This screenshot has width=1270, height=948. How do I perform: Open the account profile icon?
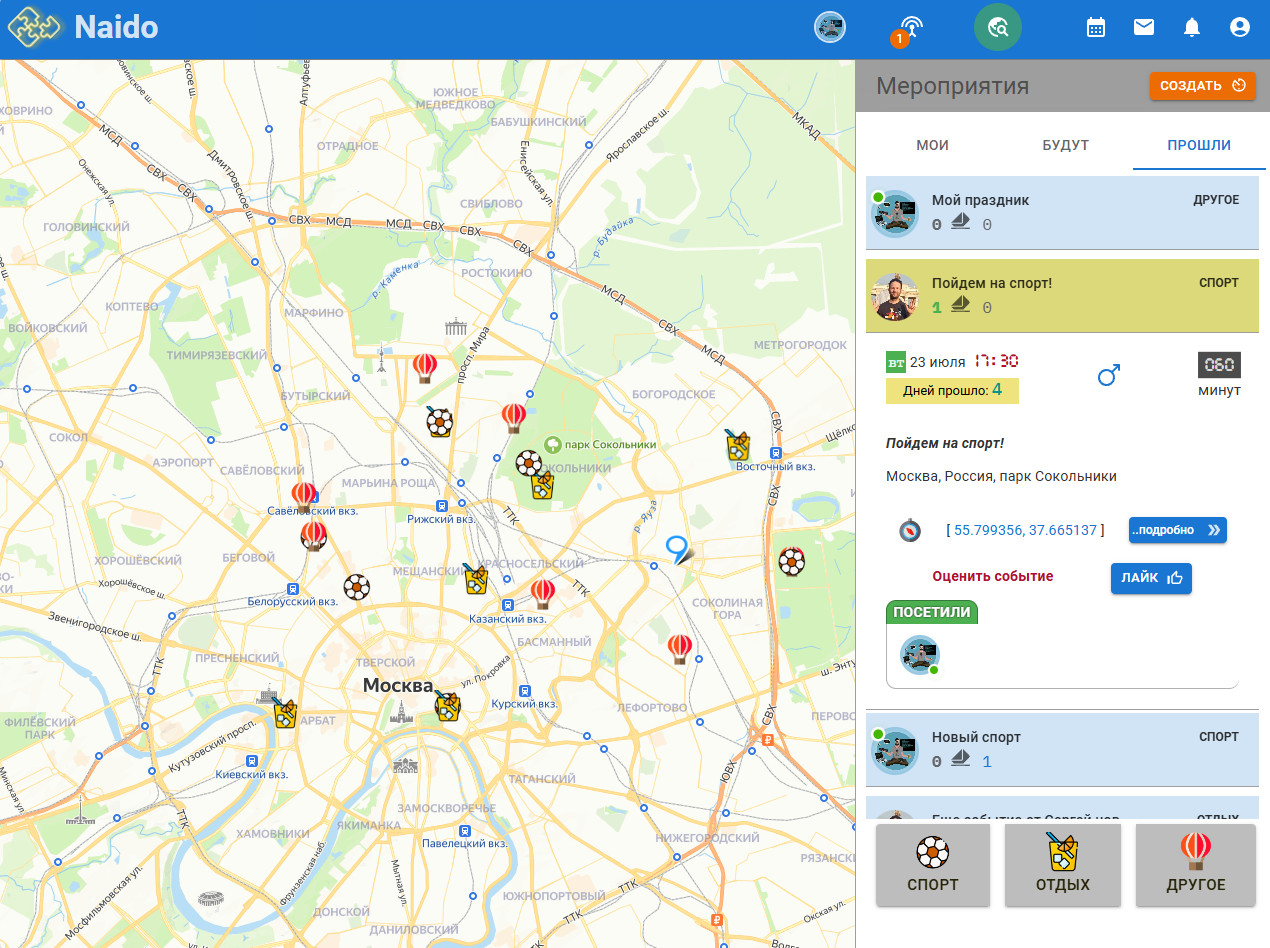pyautogui.click(x=1240, y=27)
